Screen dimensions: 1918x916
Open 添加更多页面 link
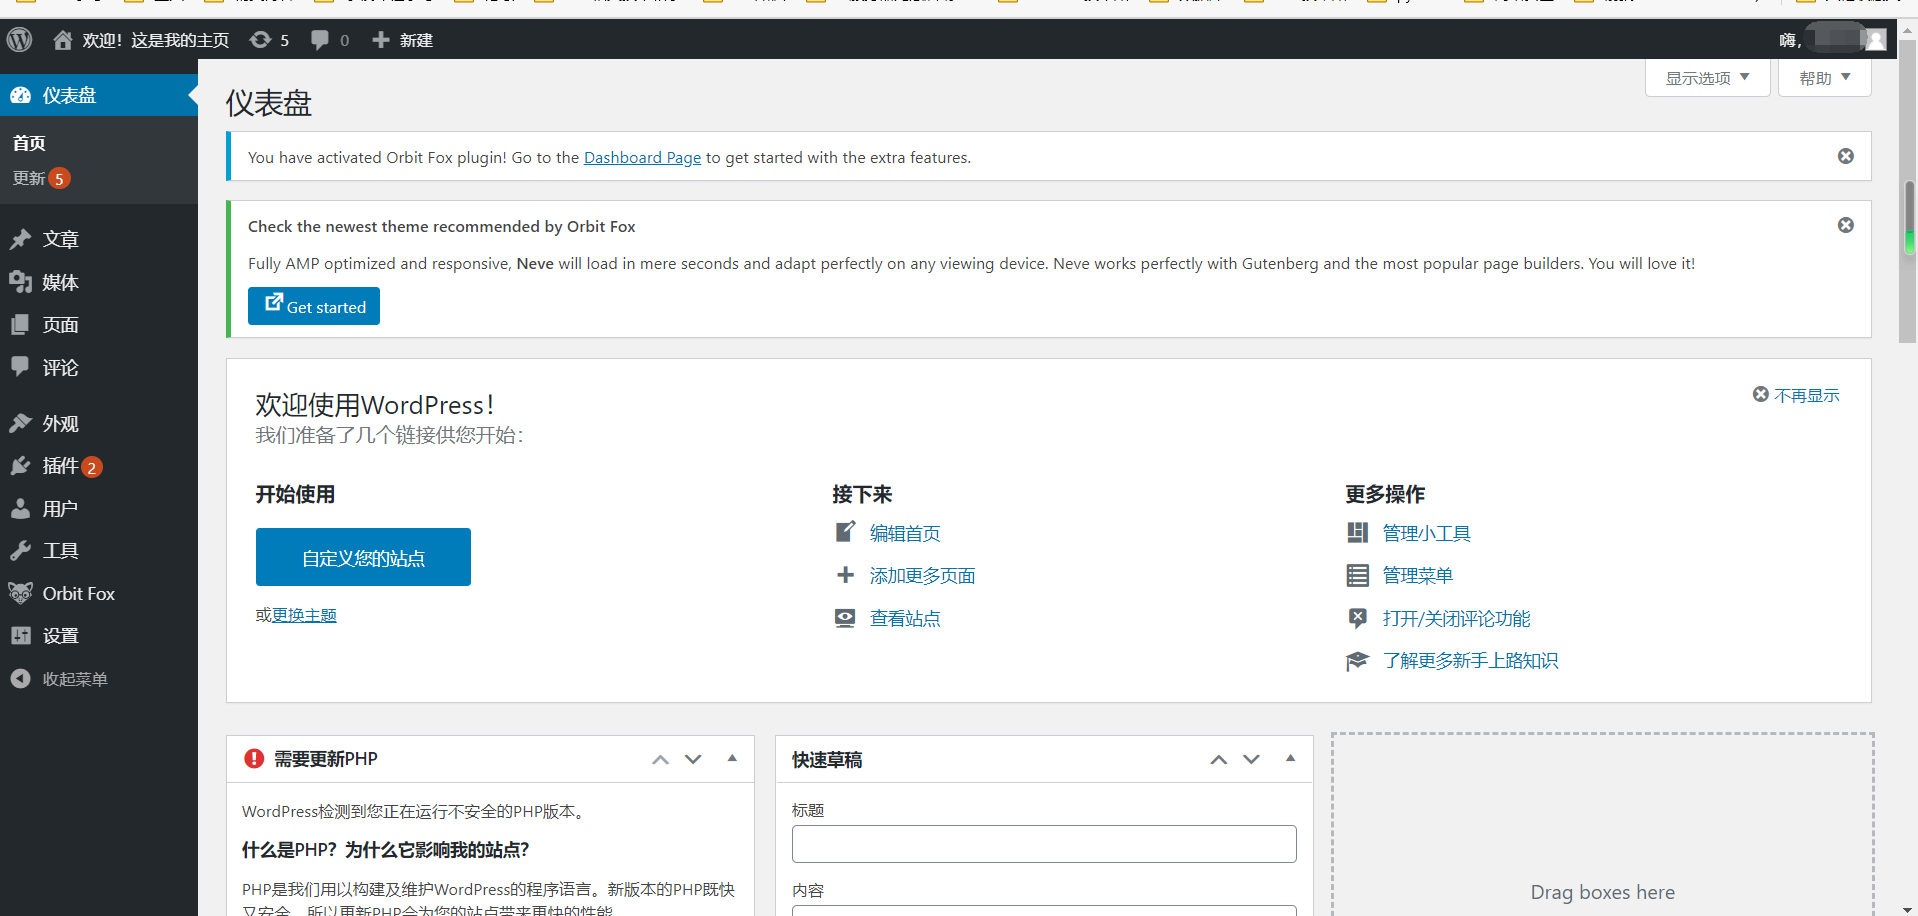click(923, 576)
